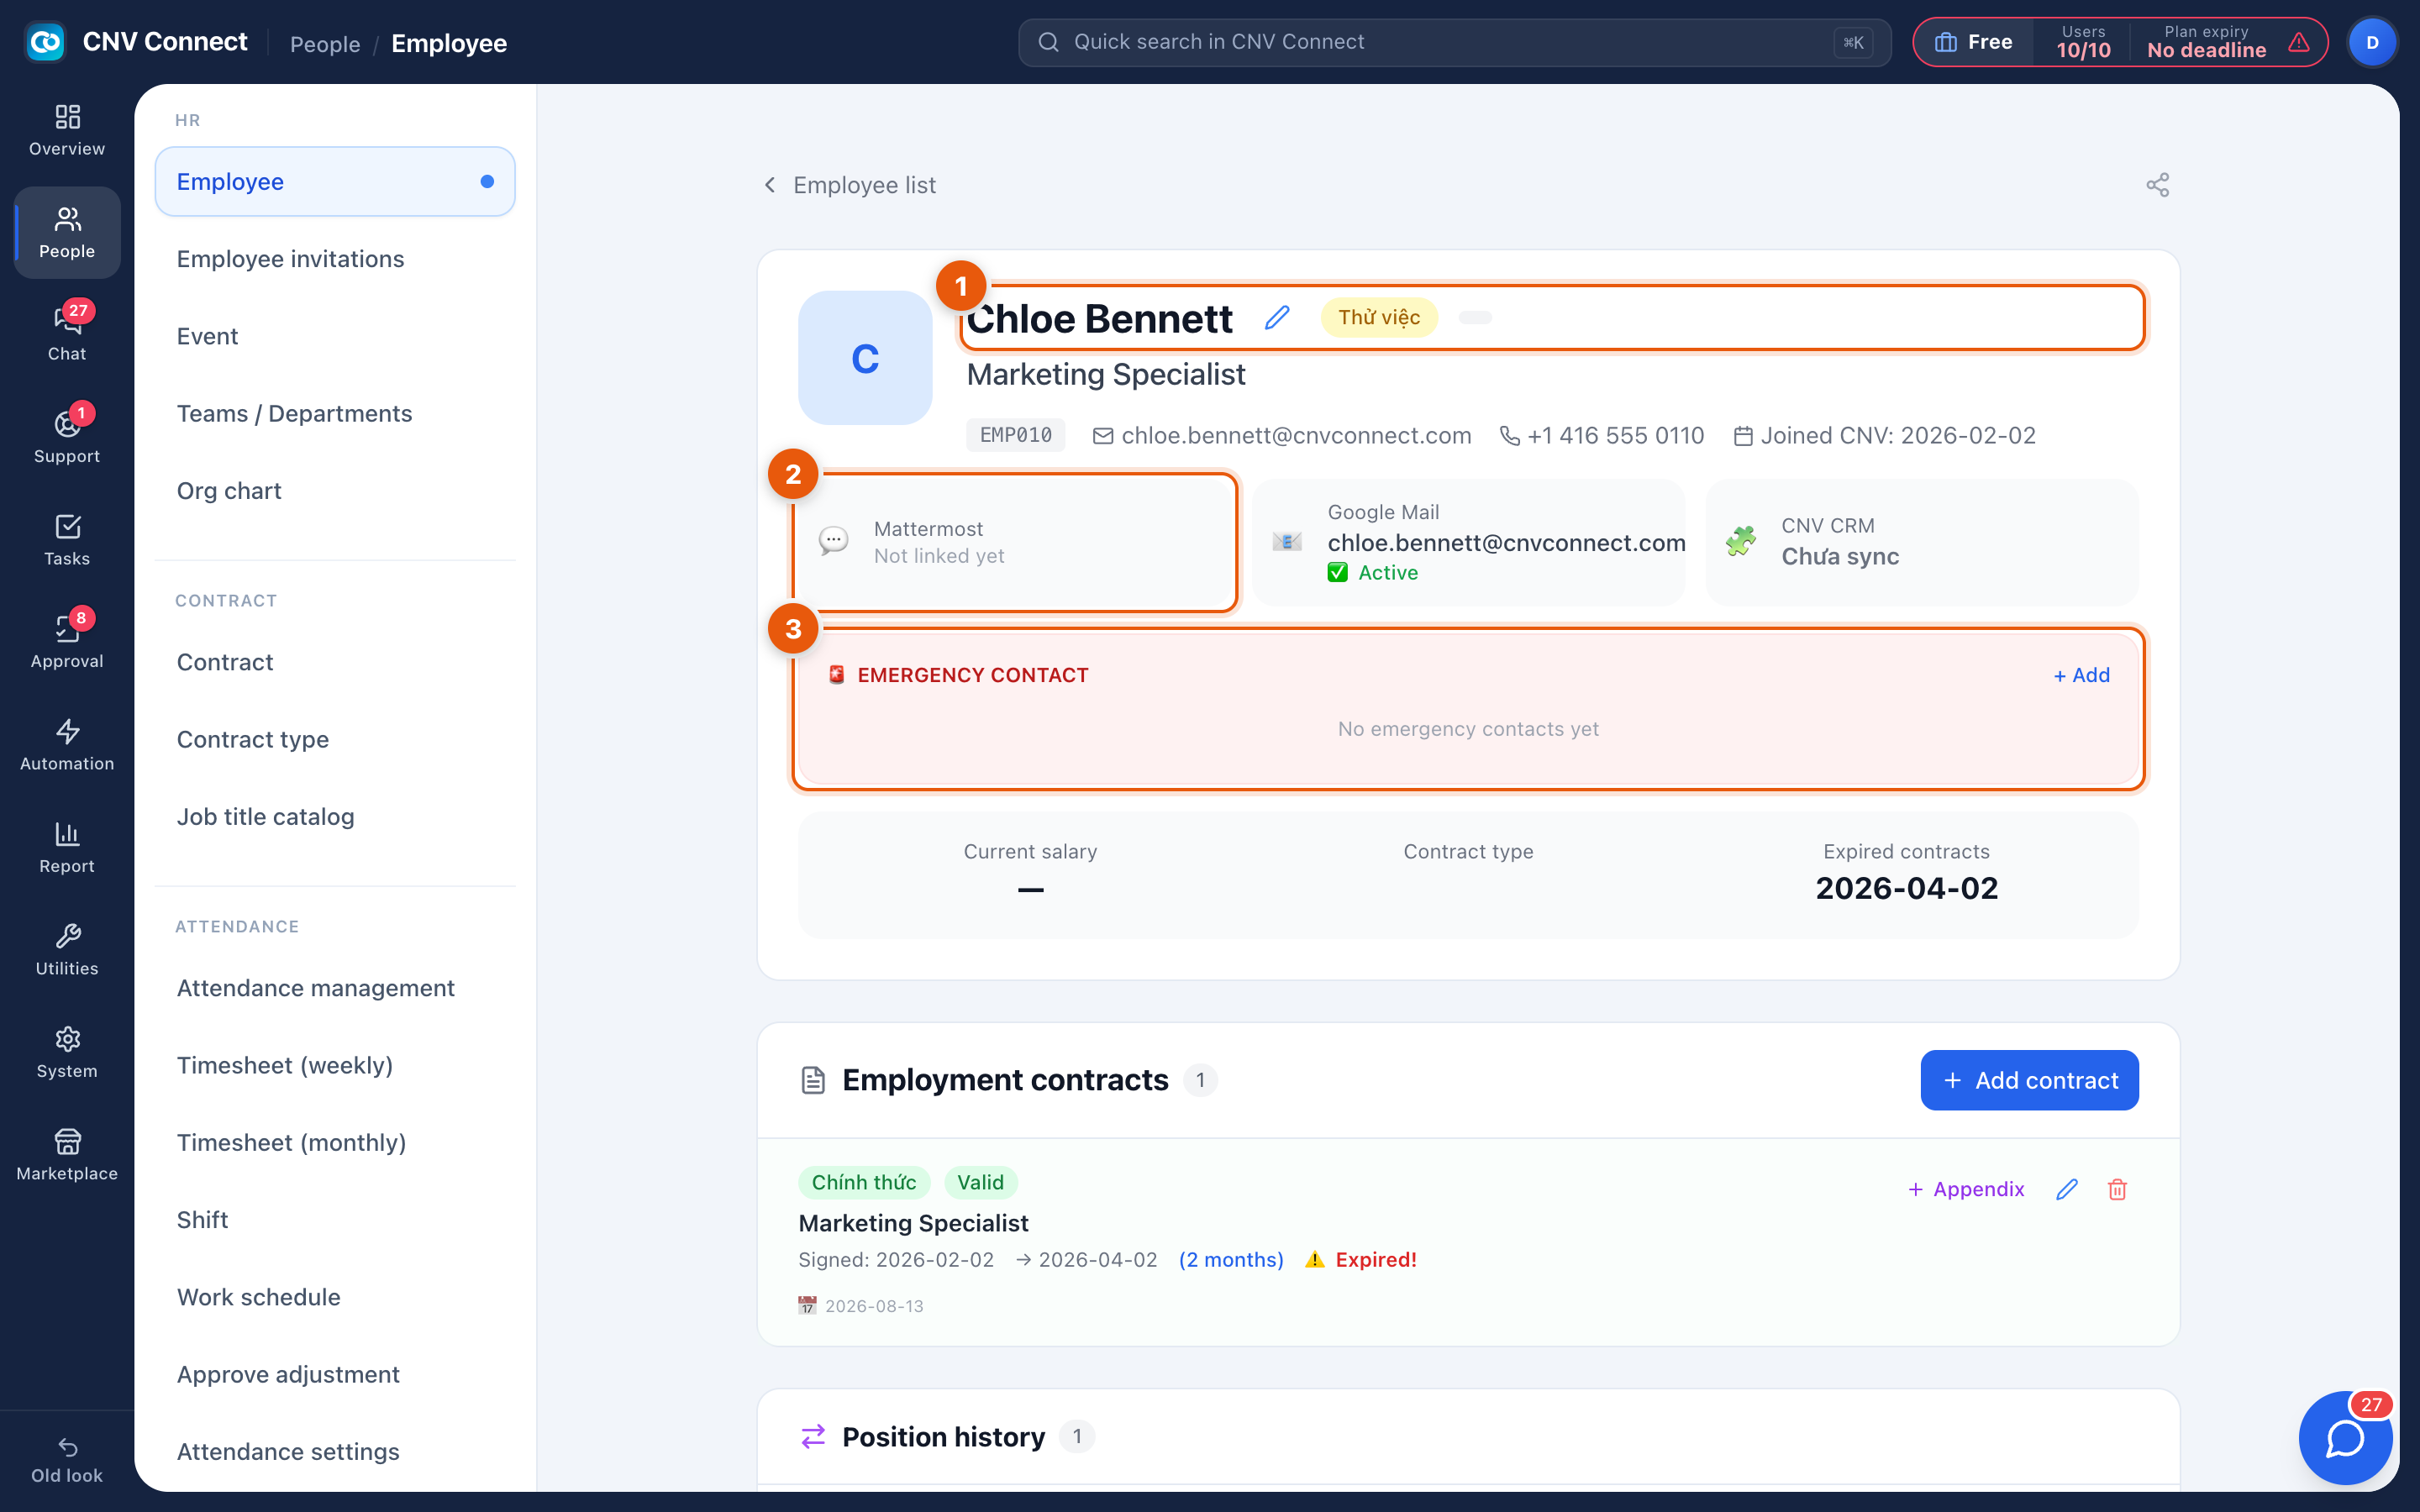Screen dimensions: 2420x1512
Task: Edit the Marketing Specialist contract via its pencil icon
Action: 2066,1189
